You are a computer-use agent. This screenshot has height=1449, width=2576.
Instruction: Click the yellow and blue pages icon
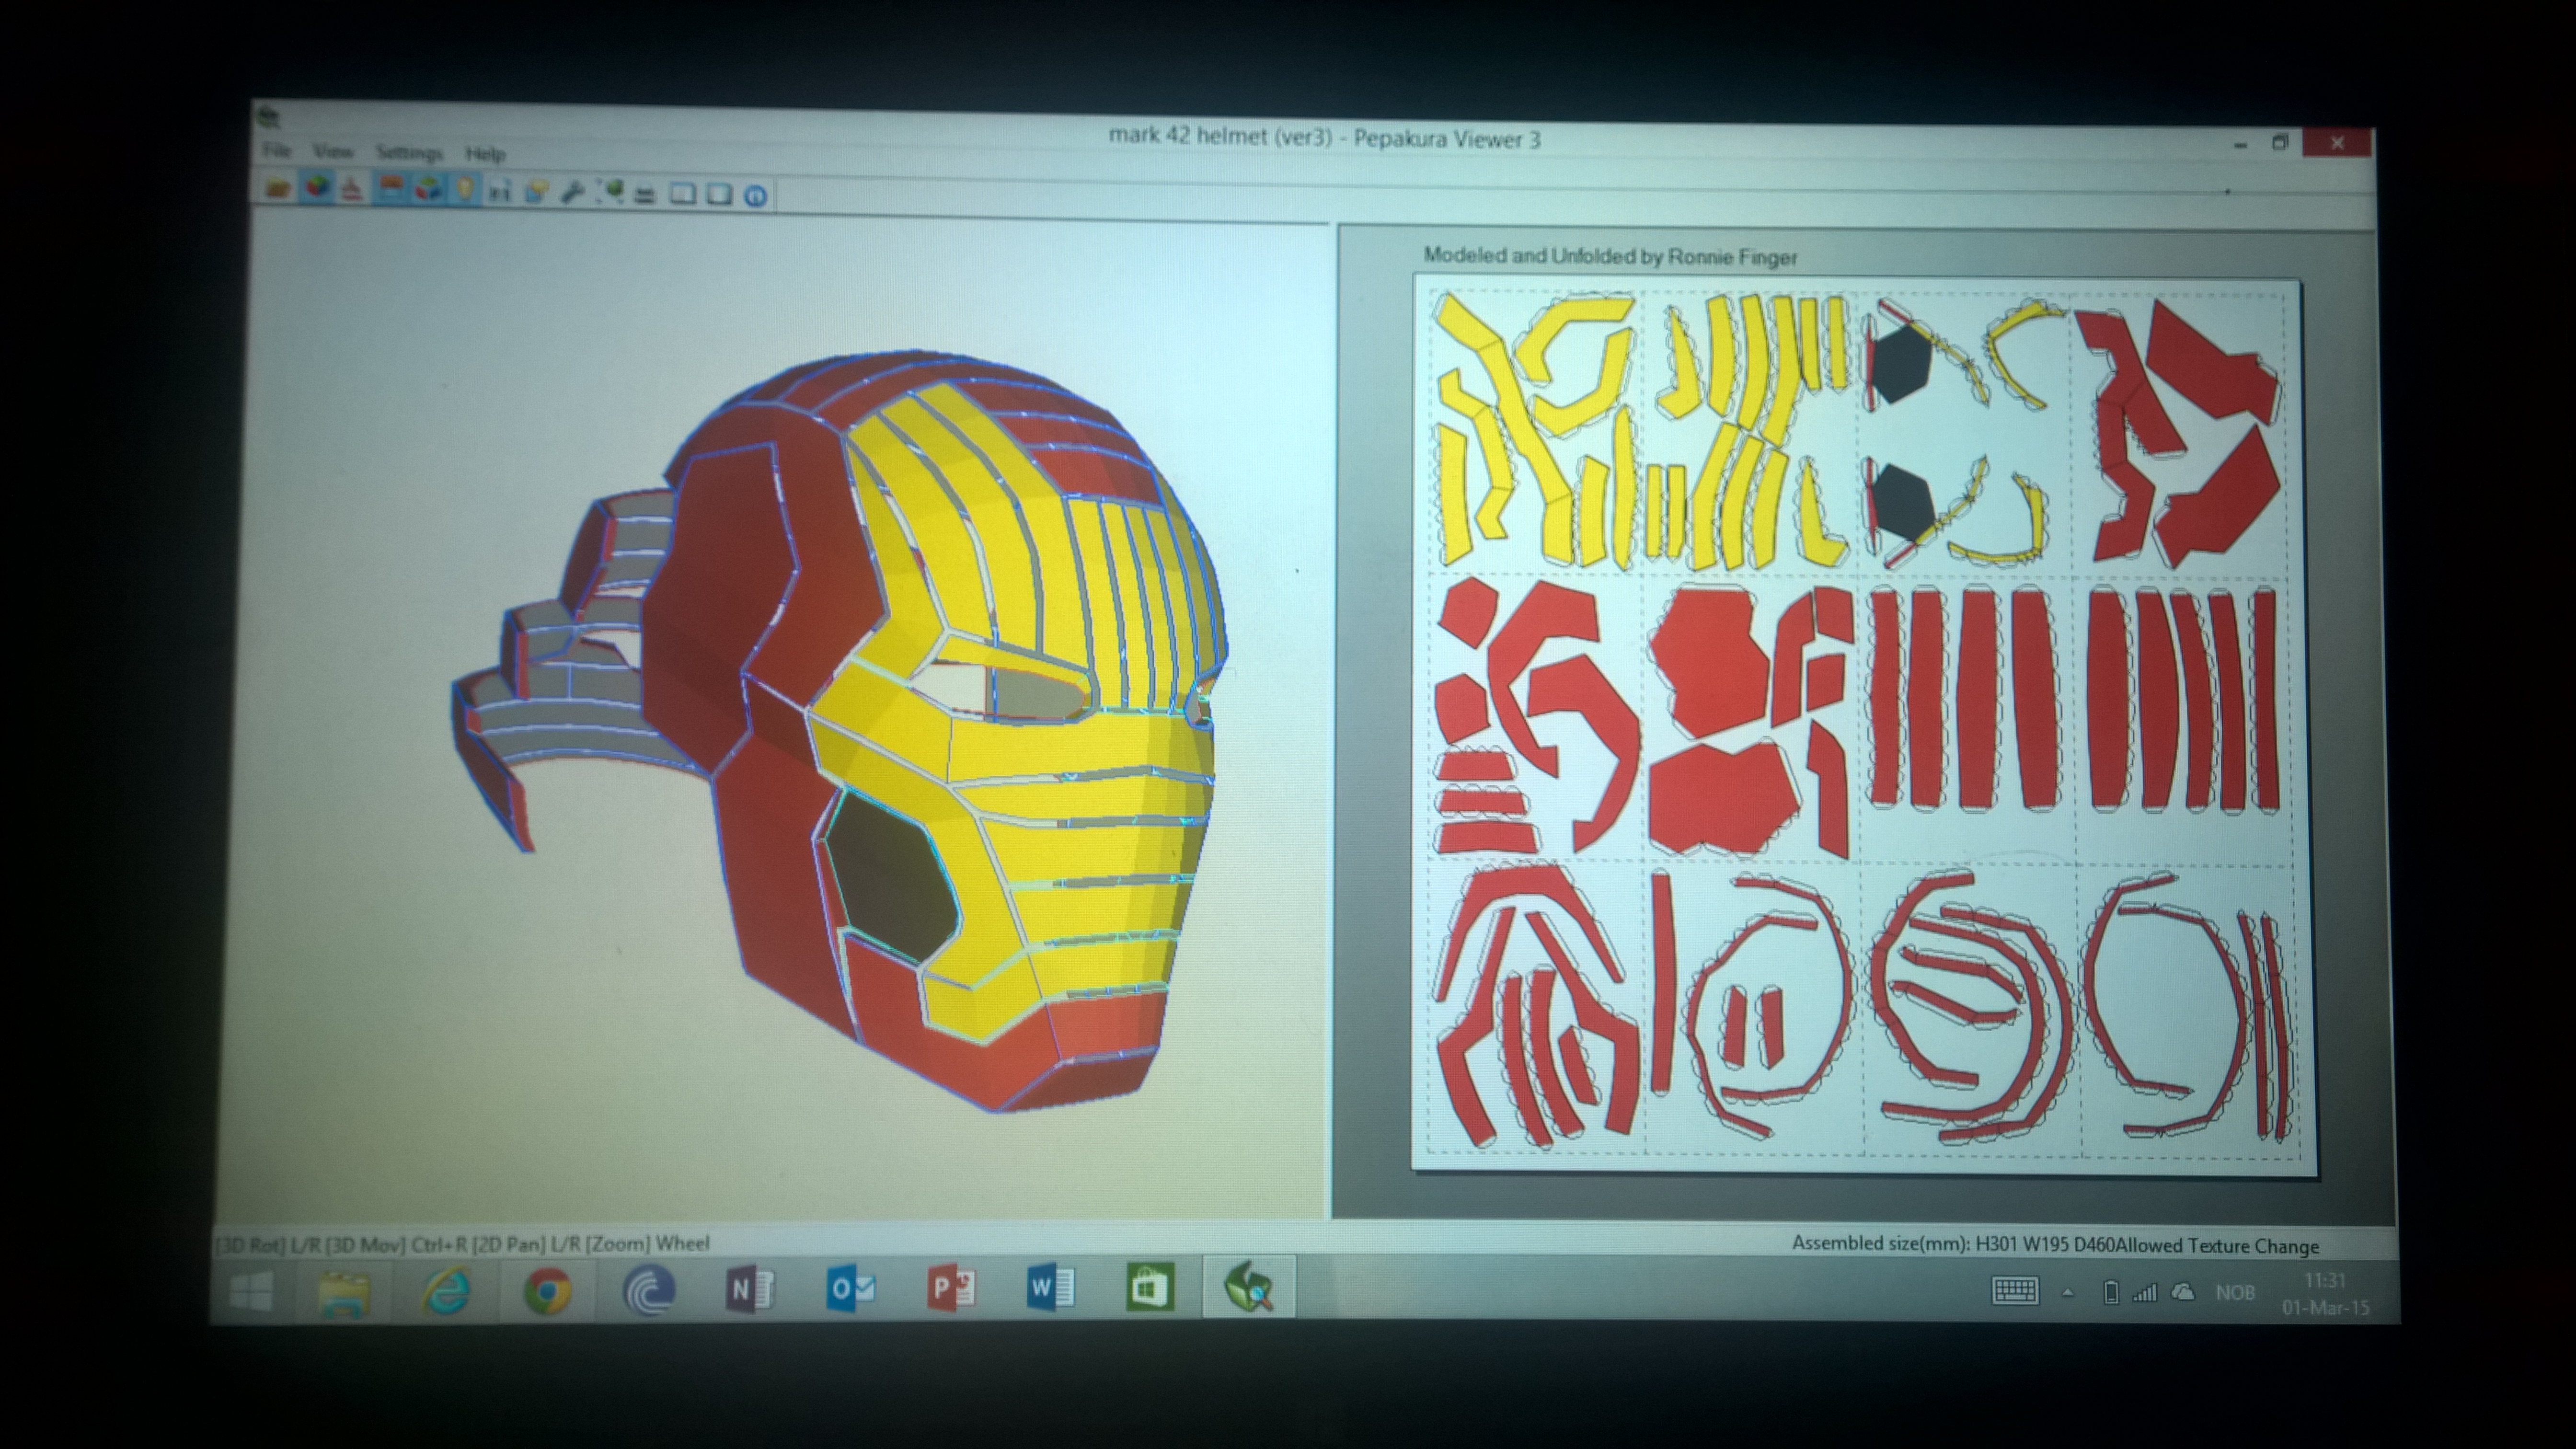[x=536, y=191]
